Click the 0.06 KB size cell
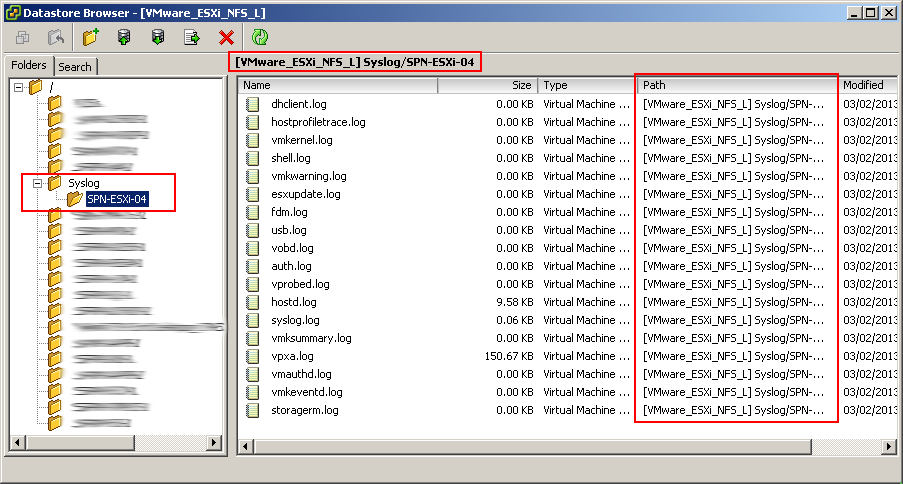Viewport: 903px width, 484px height. pos(514,320)
